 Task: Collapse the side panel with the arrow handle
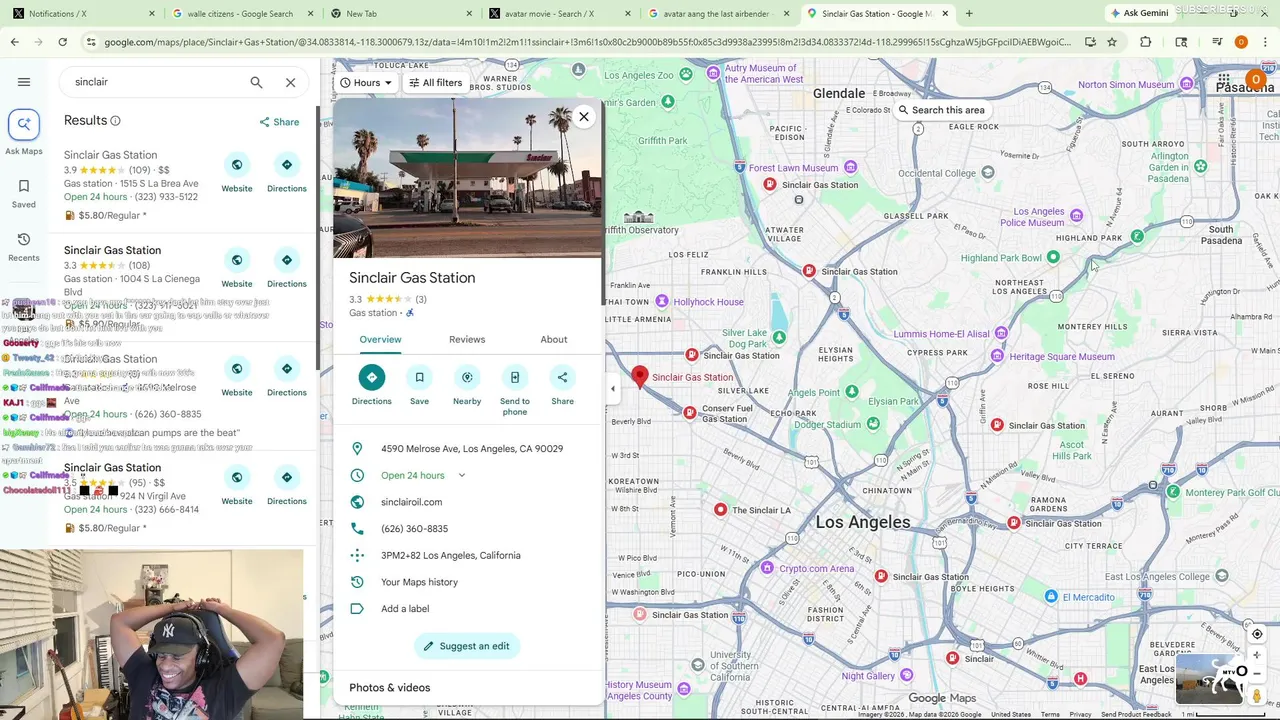pos(613,389)
